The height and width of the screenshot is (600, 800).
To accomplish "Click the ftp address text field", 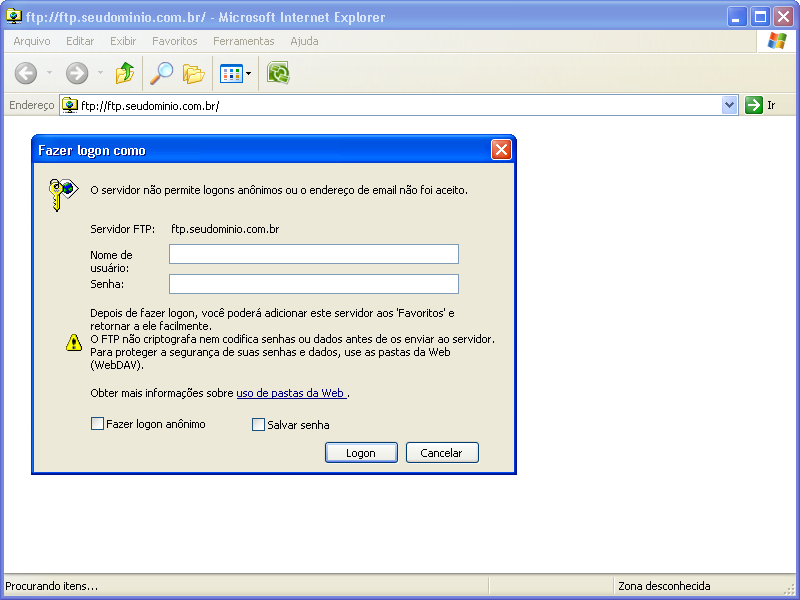I will click(398, 105).
